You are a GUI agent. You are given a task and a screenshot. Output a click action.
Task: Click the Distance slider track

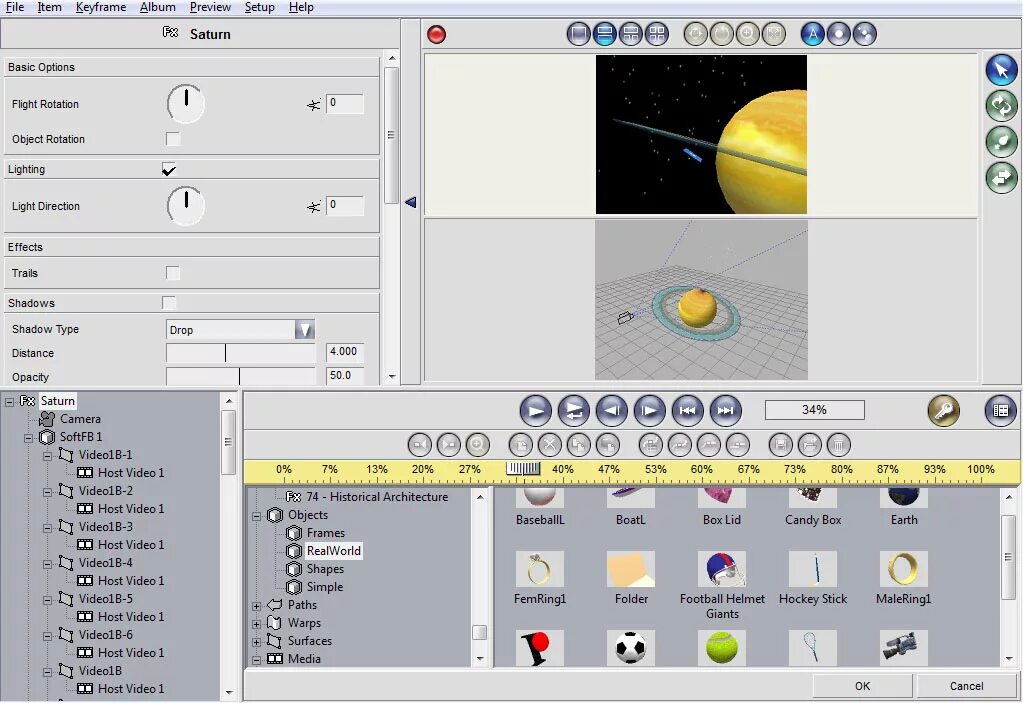click(x=241, y=353)
